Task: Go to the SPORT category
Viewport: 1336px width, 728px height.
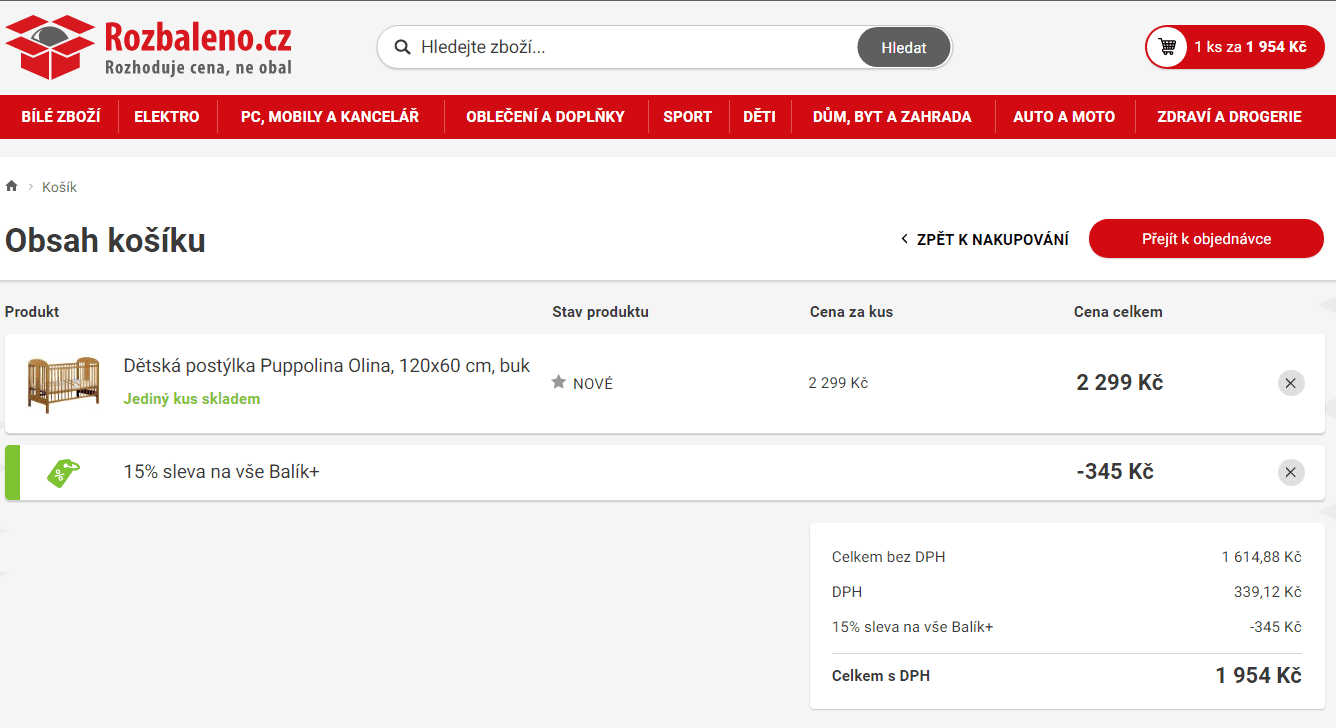Action: [688, 117]
